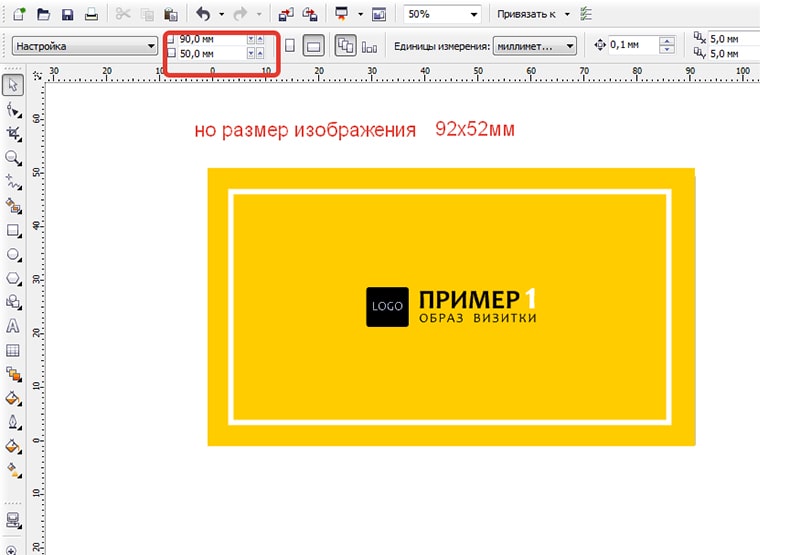The width and height of the screenshot is (790, 555).
Task: Decrease the nudge offset with down arrow
Action: (x=667, y=49)
